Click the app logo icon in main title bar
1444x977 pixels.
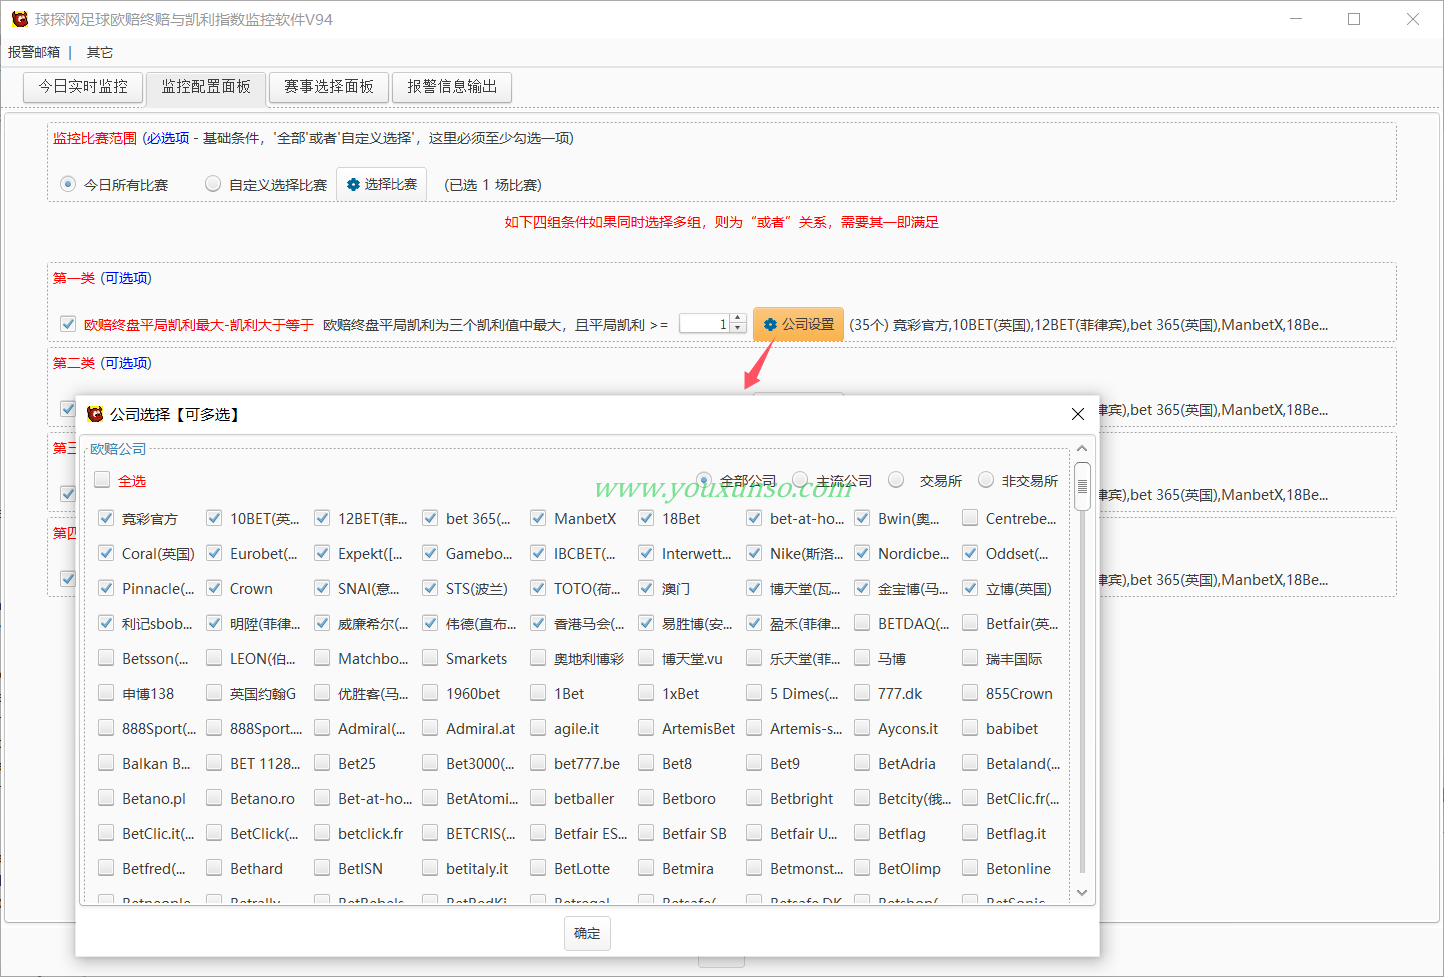(19, 19)
